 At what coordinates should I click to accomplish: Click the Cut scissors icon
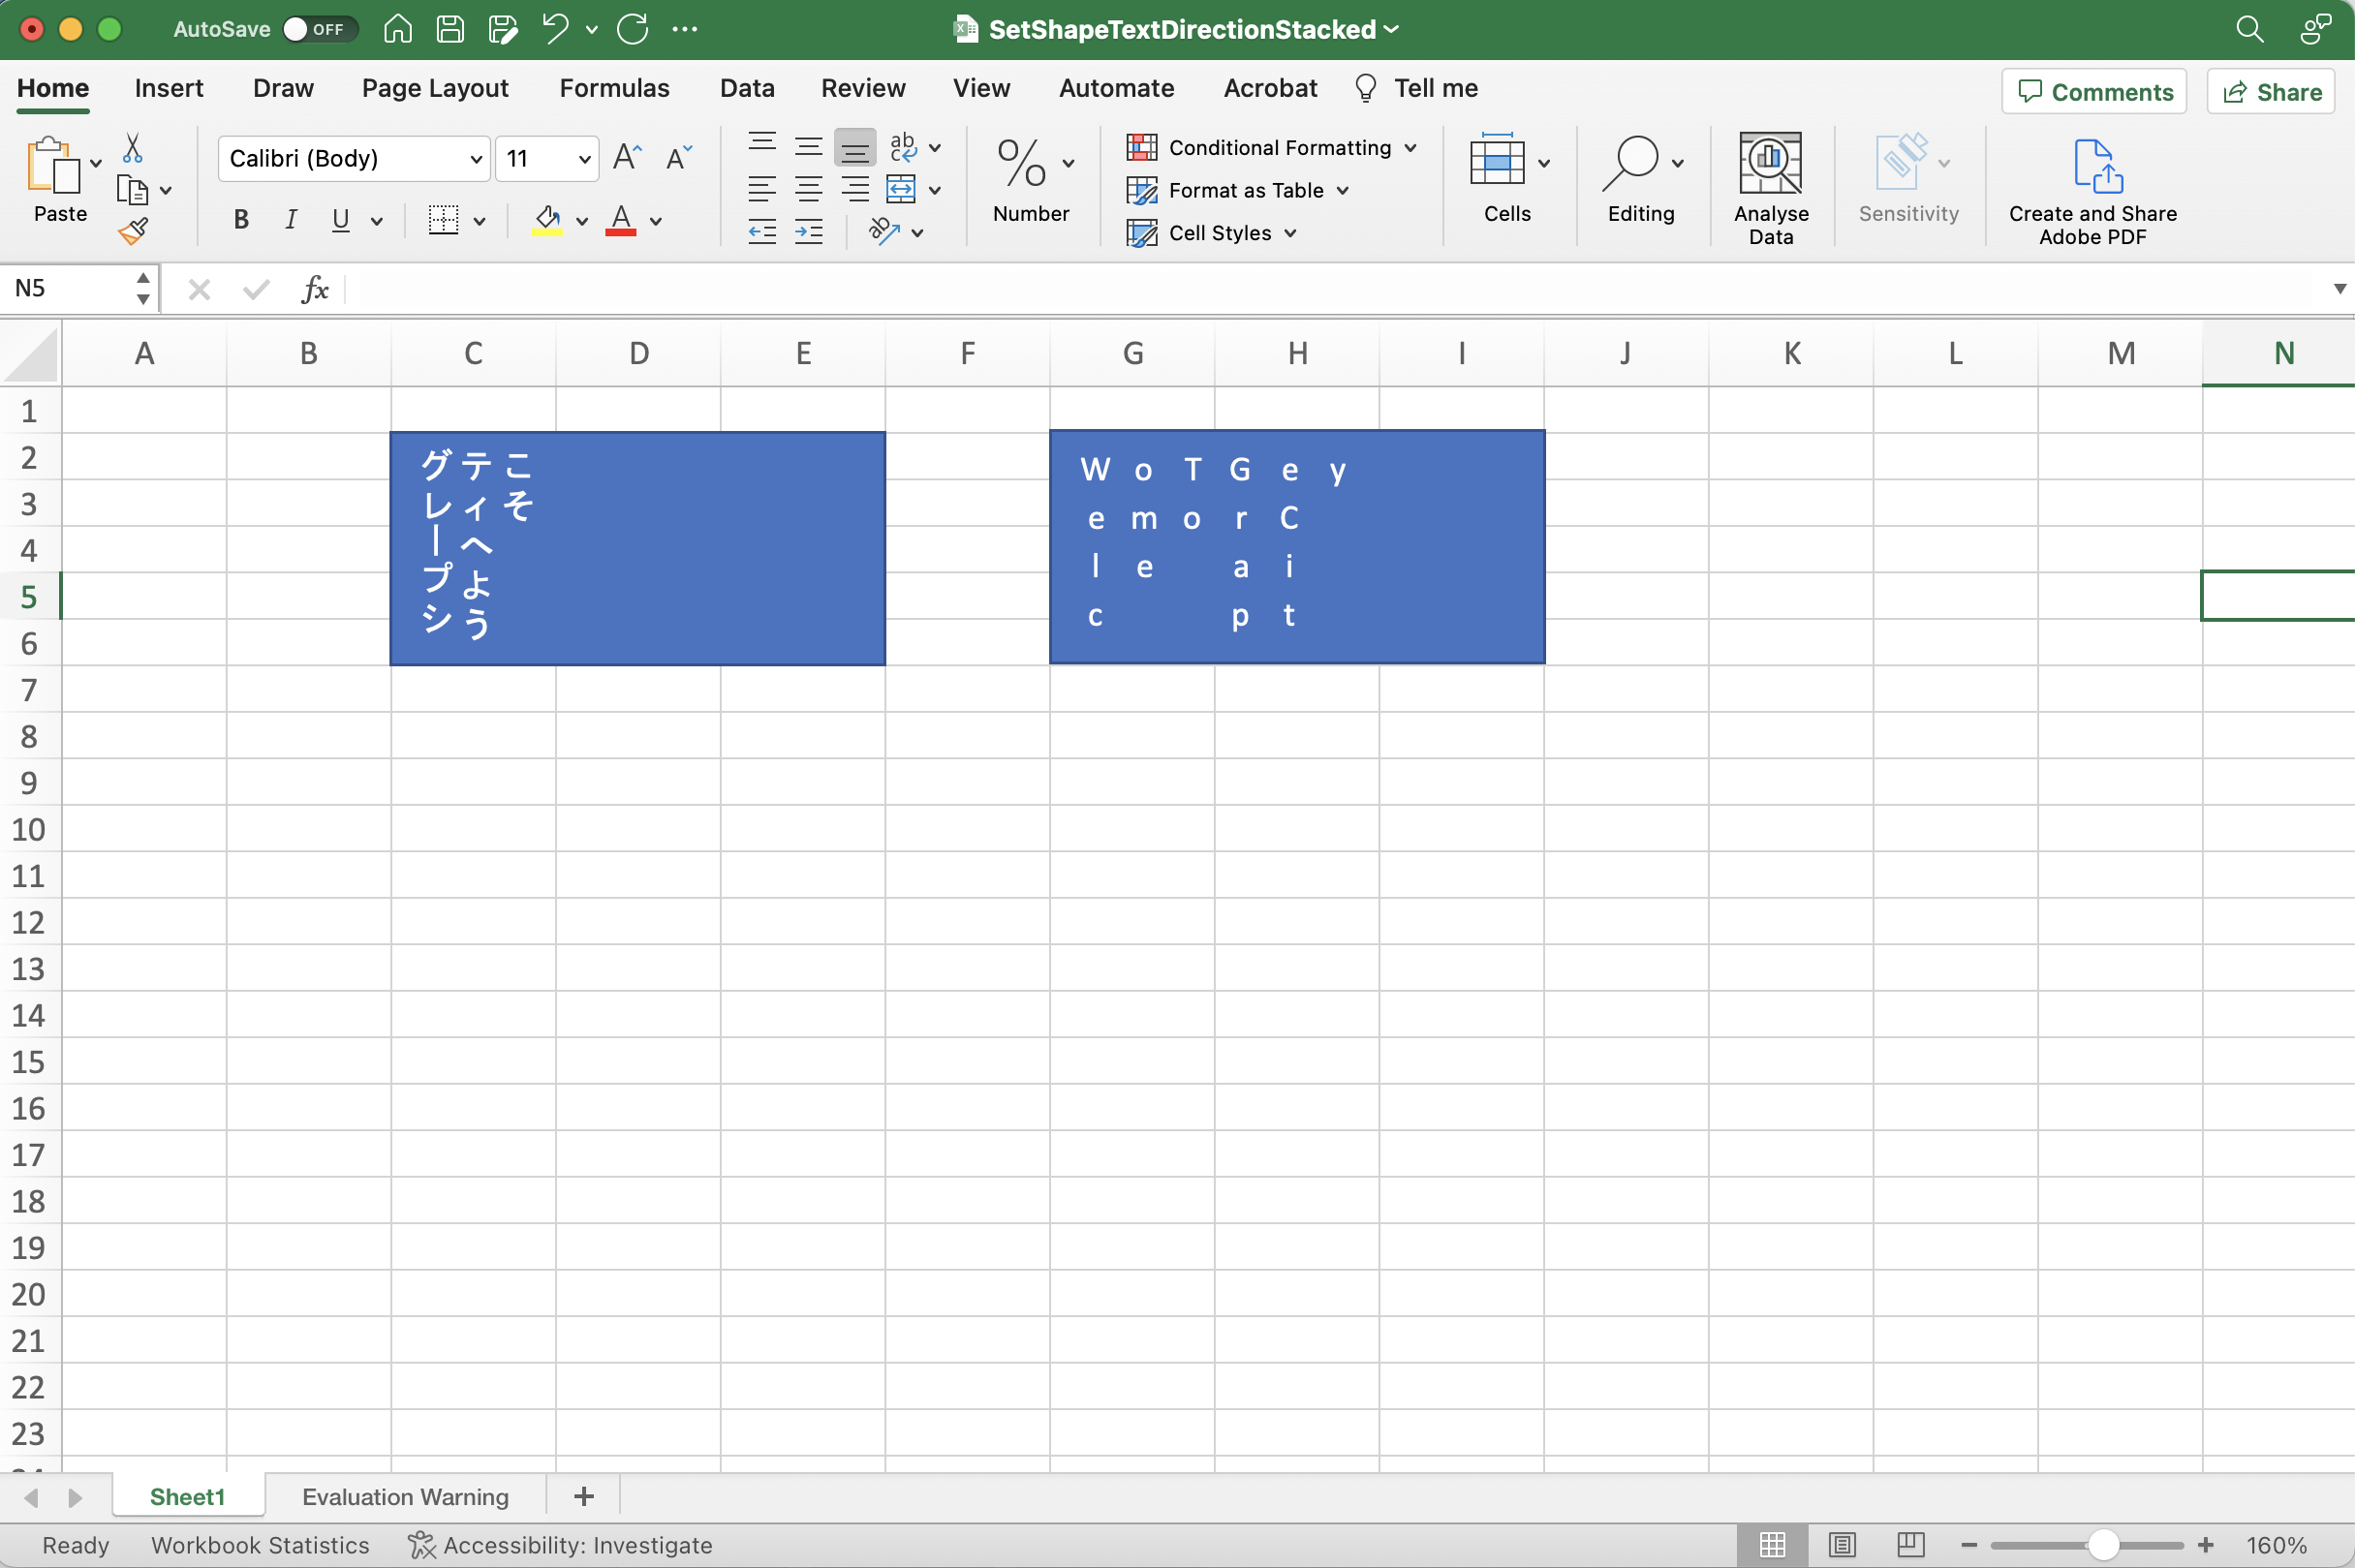132,148
